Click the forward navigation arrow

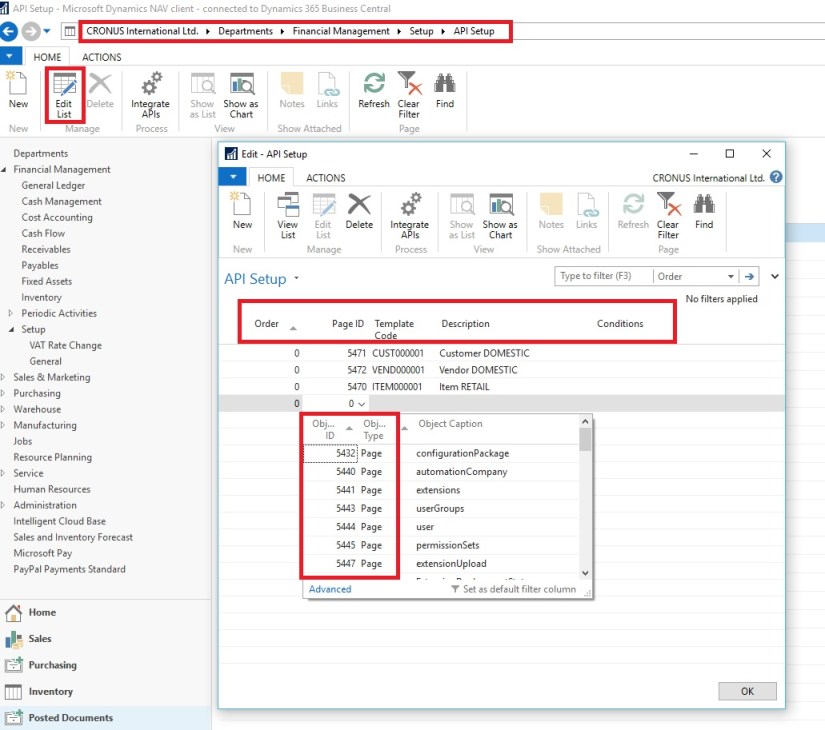[x=31, y=32]
